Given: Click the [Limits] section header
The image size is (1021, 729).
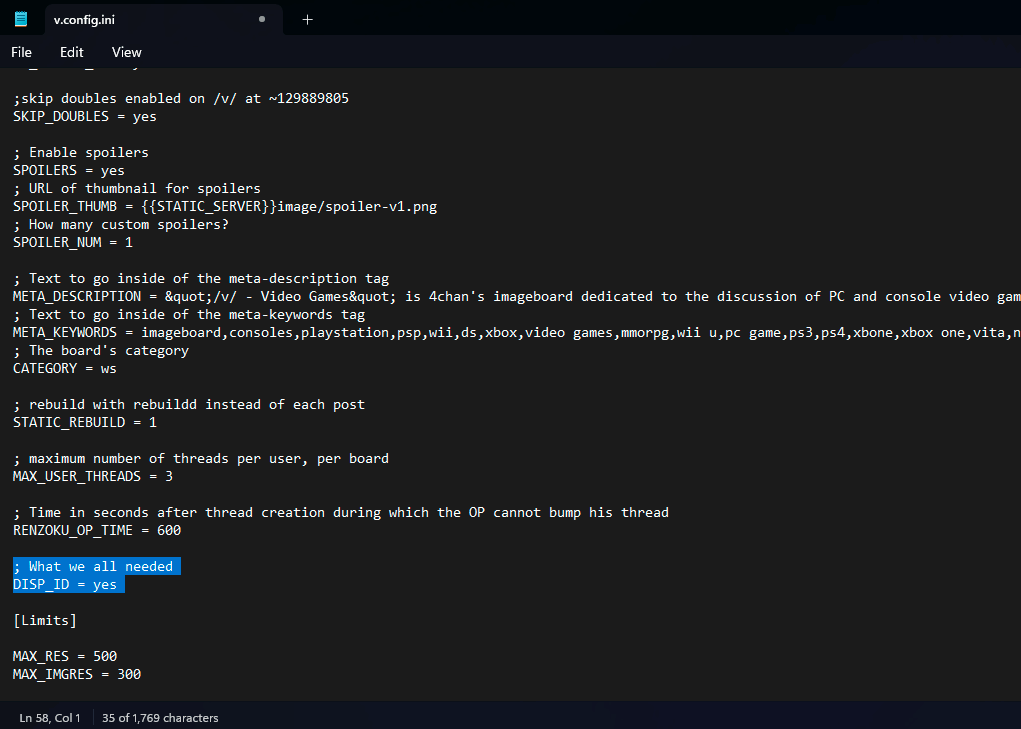Looking at the screenshot, I should [45, 620].
